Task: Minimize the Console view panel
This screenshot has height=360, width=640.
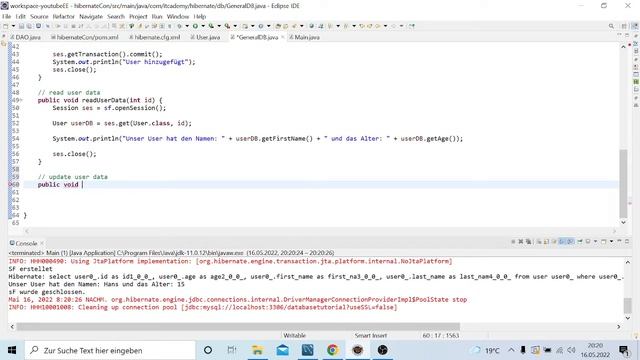Action: [x=619, y=241]
